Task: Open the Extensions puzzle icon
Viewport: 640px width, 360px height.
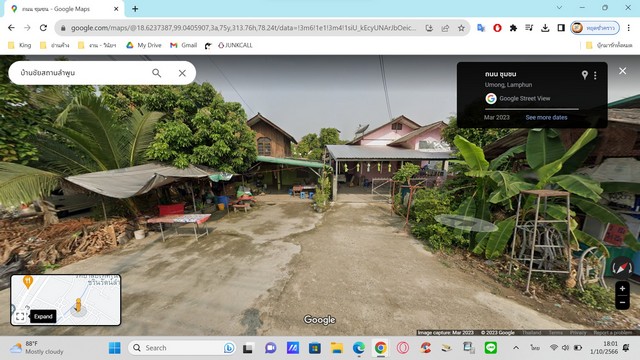Action: coord(513,28)
